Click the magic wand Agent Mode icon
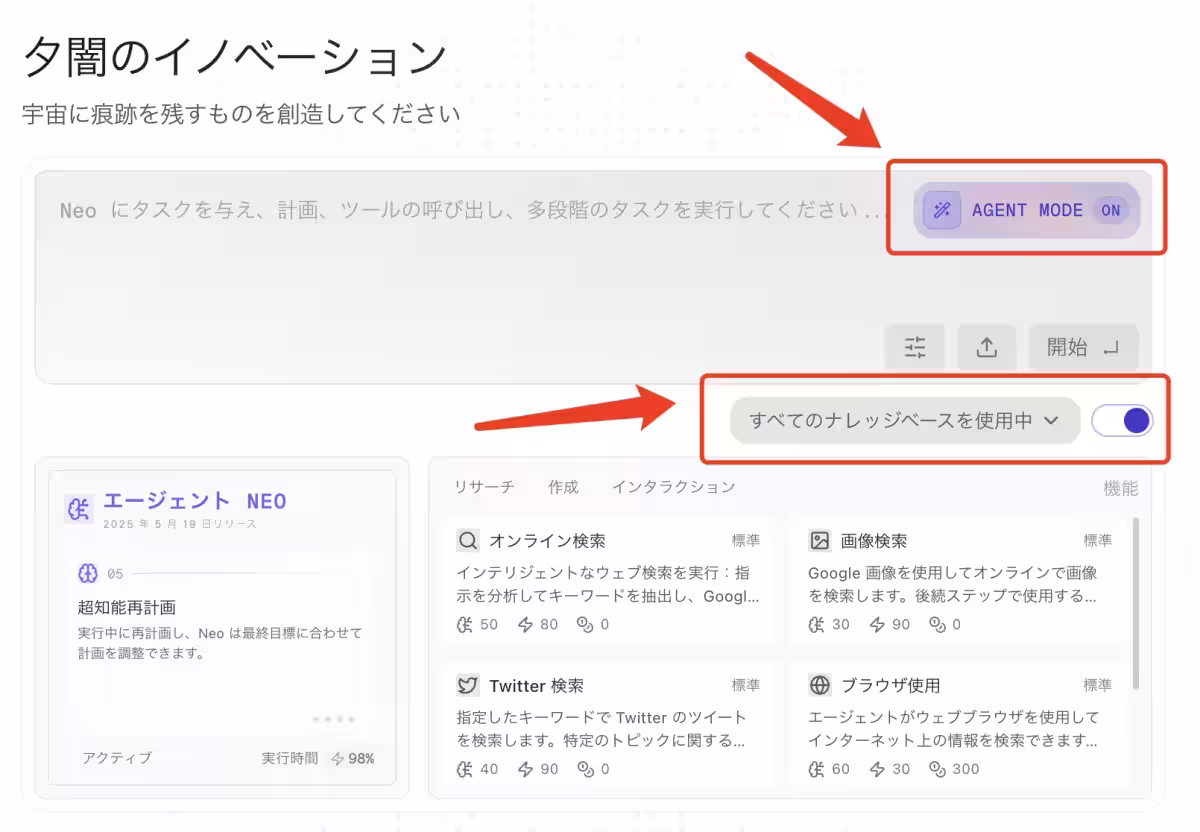1200x832 pixels. click(x=941, y=210)
